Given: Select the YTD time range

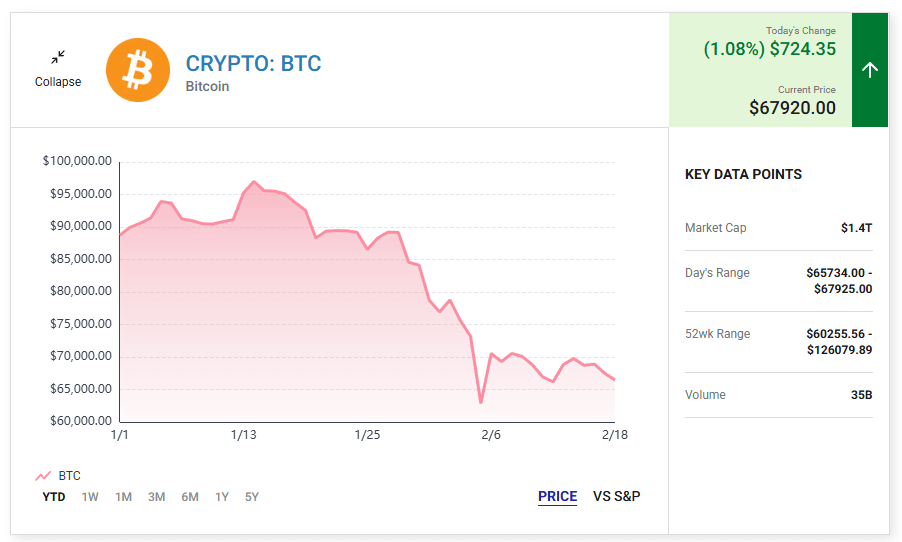Looking at the screenshot, I should click(x=54, y=497).
